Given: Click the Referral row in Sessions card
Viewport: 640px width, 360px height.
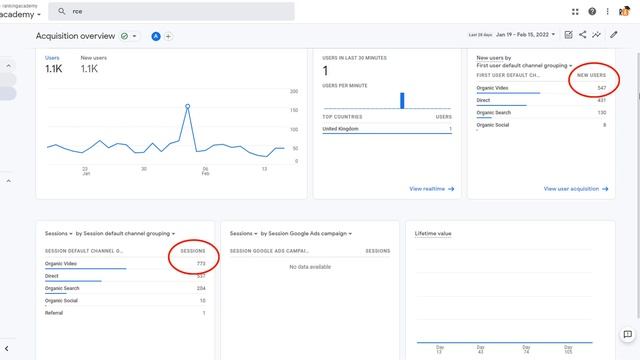Looking at the screenshot, I should (x=125, y=313).
